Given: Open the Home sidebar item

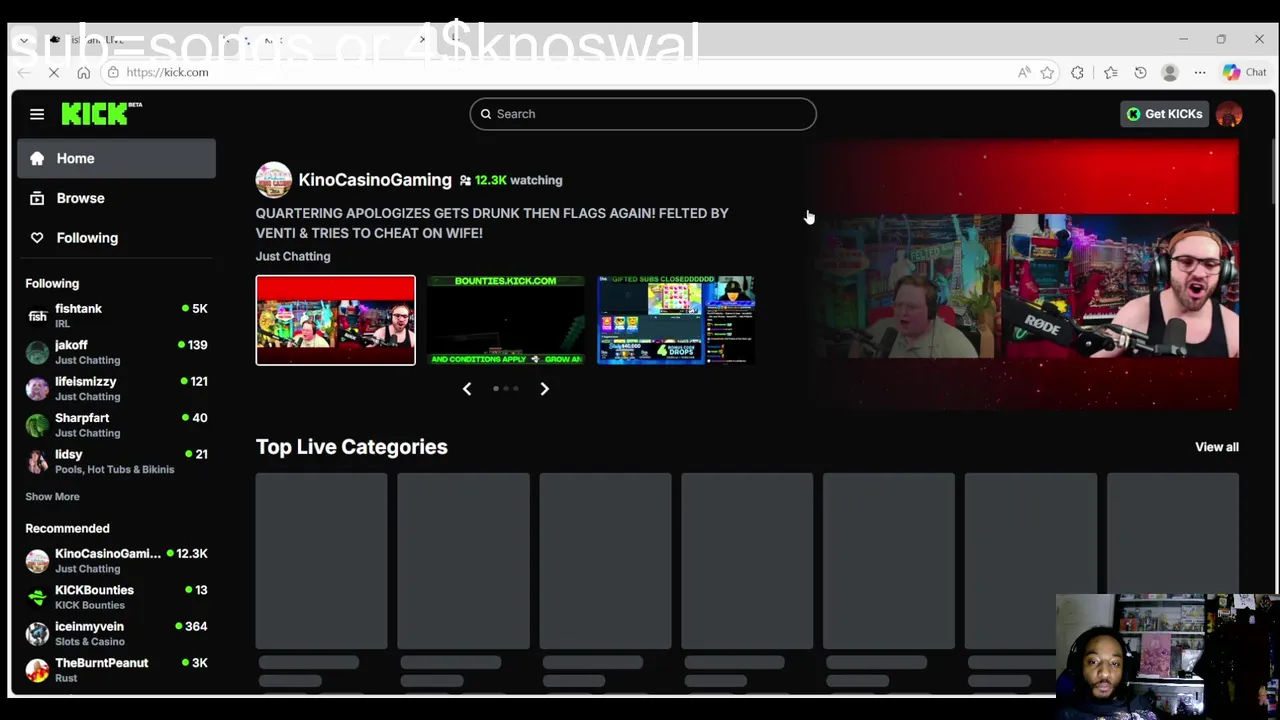Looking at the screenshot, I should coord(116,158).
